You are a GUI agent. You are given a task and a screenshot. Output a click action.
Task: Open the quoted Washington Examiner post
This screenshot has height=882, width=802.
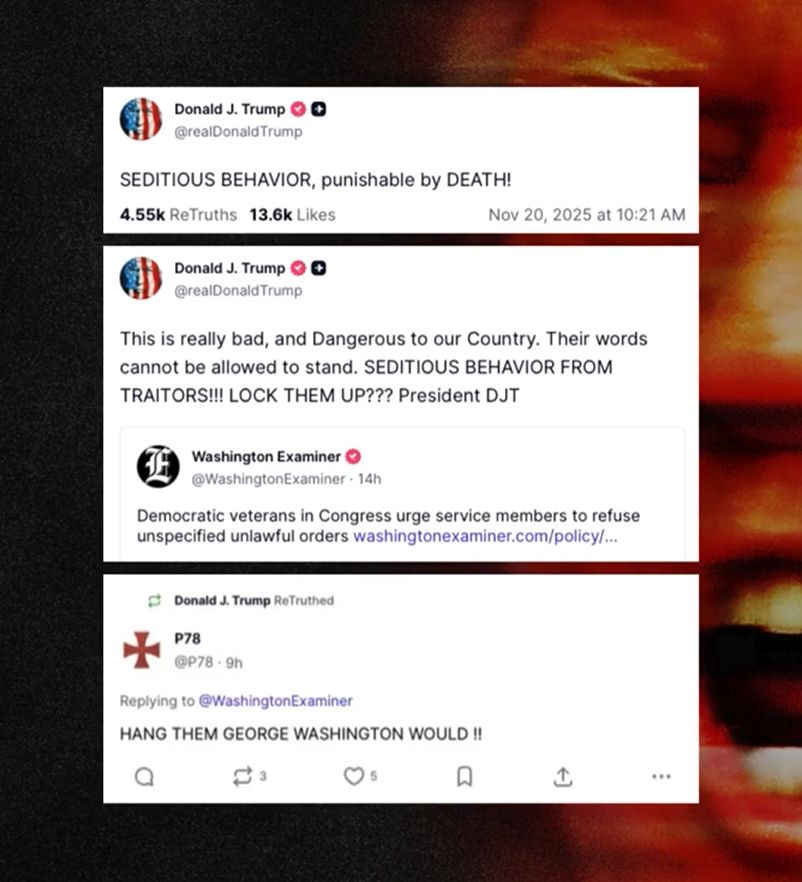pyautogui.click(x=402, y=494)
